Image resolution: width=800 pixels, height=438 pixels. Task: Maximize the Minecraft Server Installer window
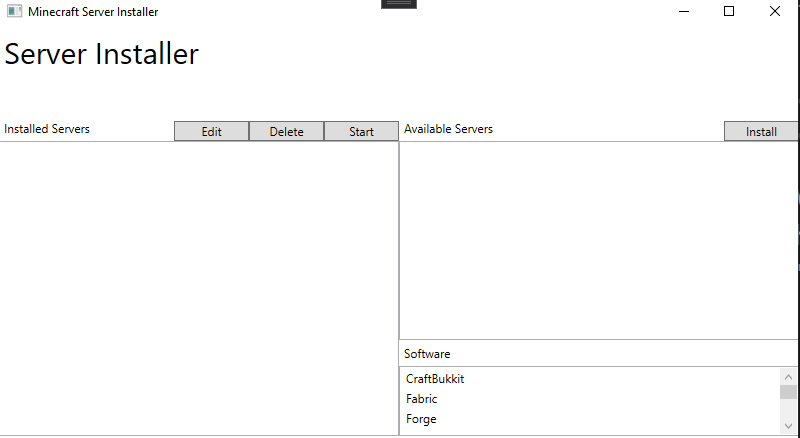tap(729, 11)
